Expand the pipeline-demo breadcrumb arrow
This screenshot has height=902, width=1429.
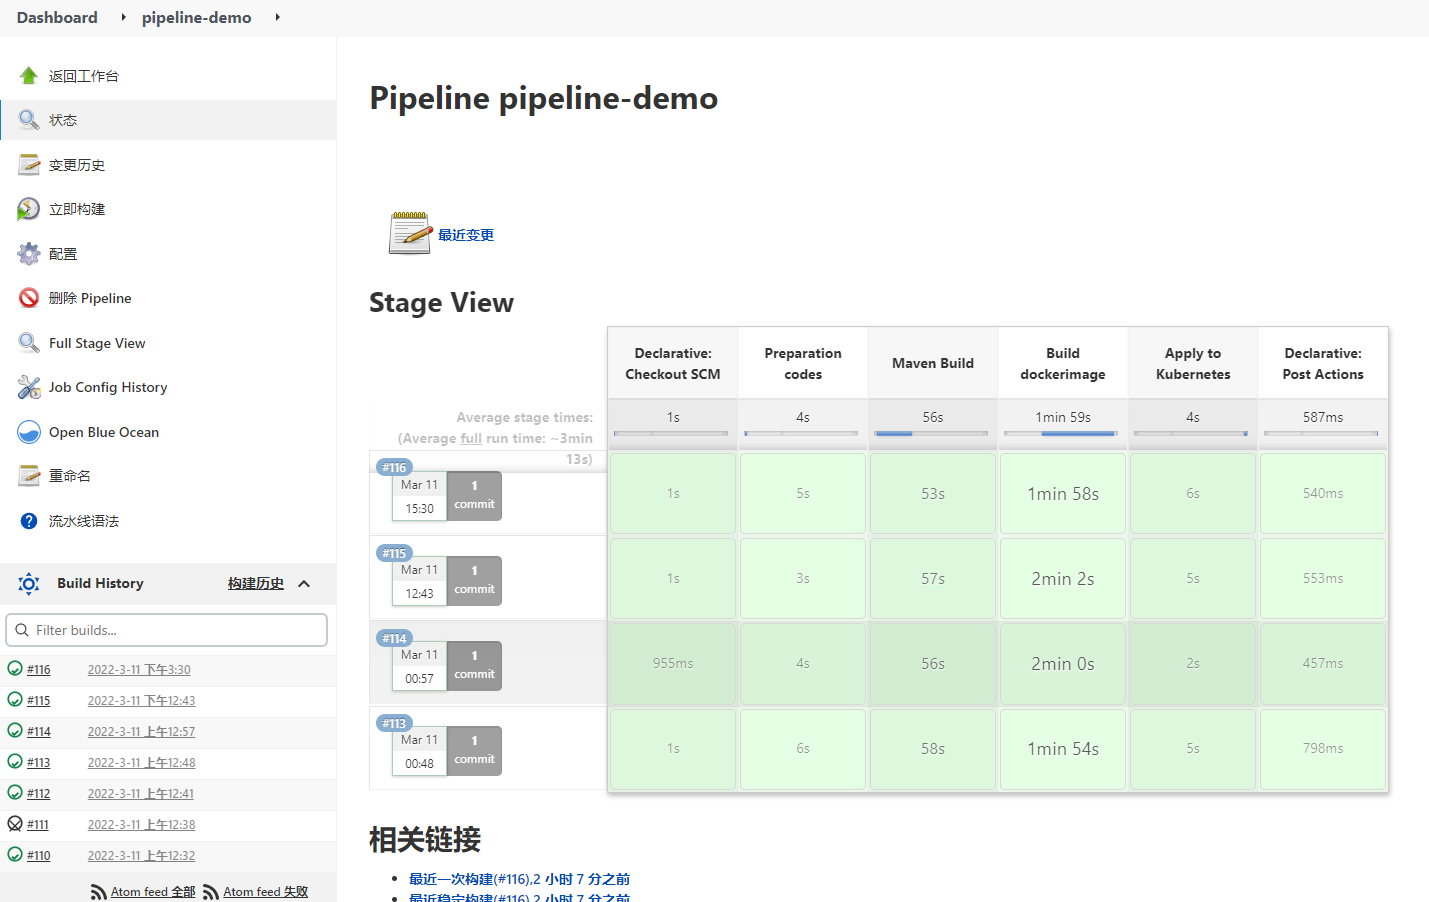[277, 17]
